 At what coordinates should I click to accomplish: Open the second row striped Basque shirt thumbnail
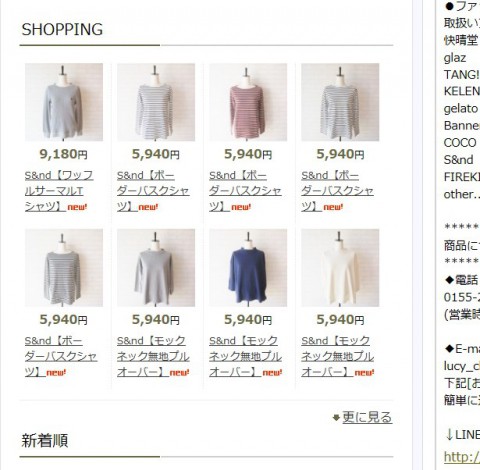(x=64, y=268)
